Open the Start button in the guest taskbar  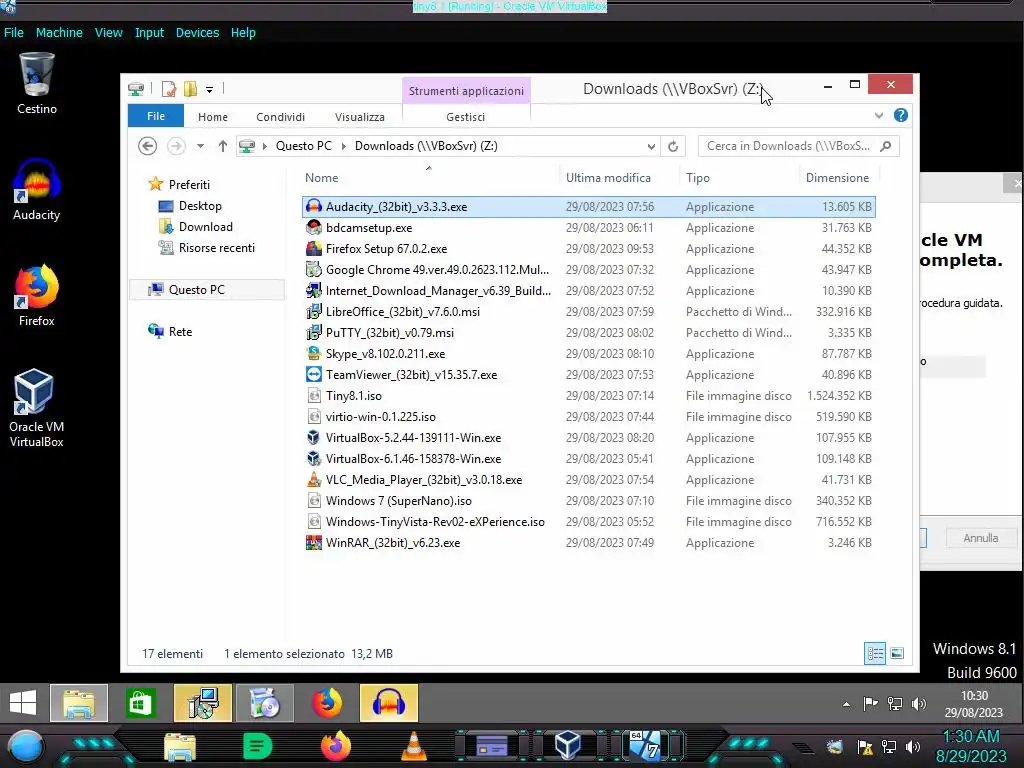(x=23, y=703)
